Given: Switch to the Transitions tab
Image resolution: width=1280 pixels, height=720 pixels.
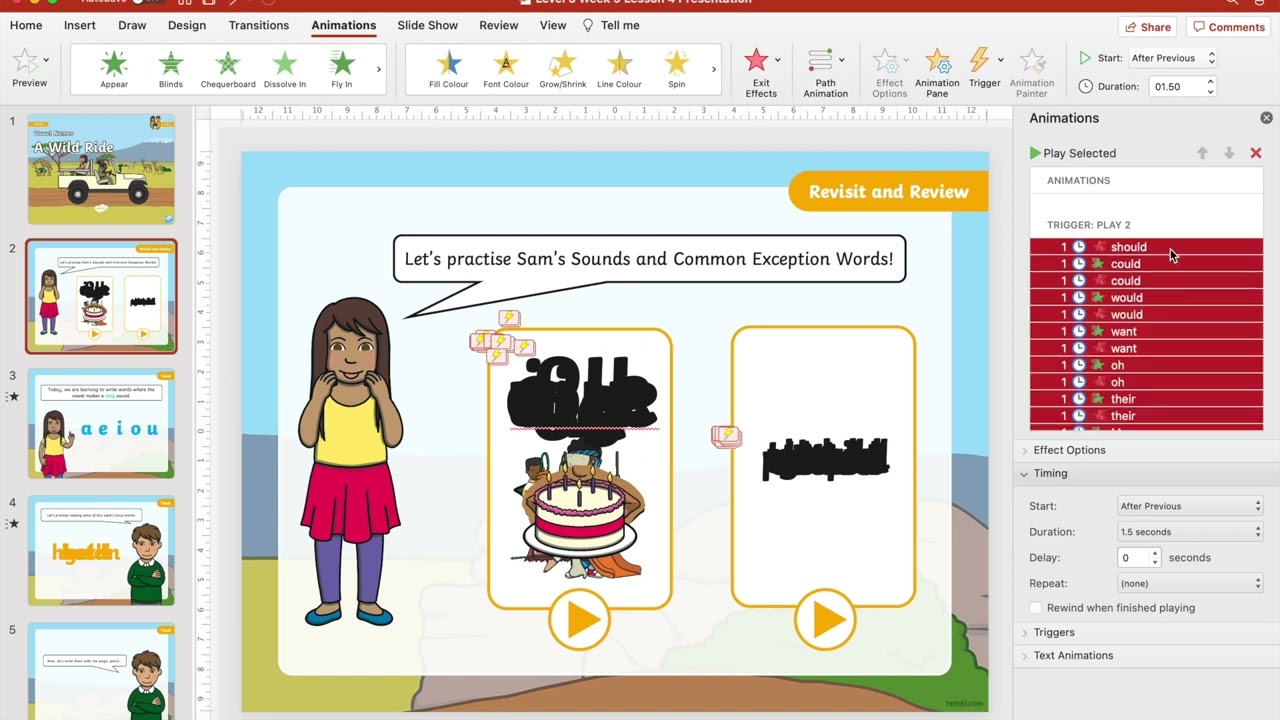Looking at the screenshot, I should [259, 25].
